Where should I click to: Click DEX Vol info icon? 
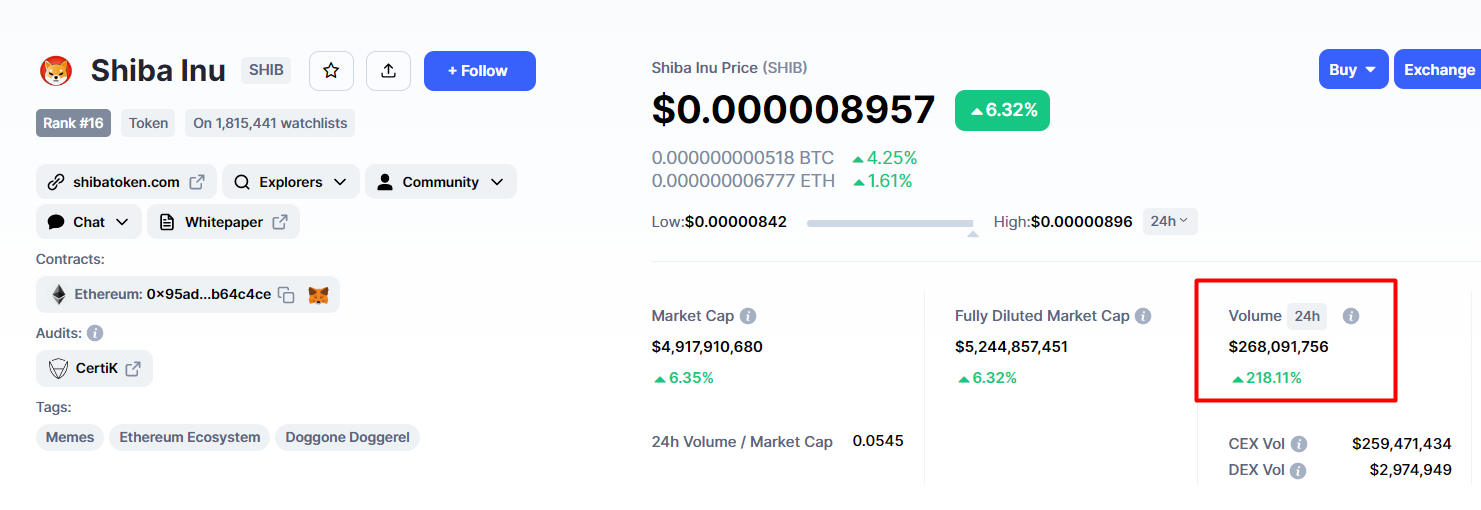tap(1298, 470)
